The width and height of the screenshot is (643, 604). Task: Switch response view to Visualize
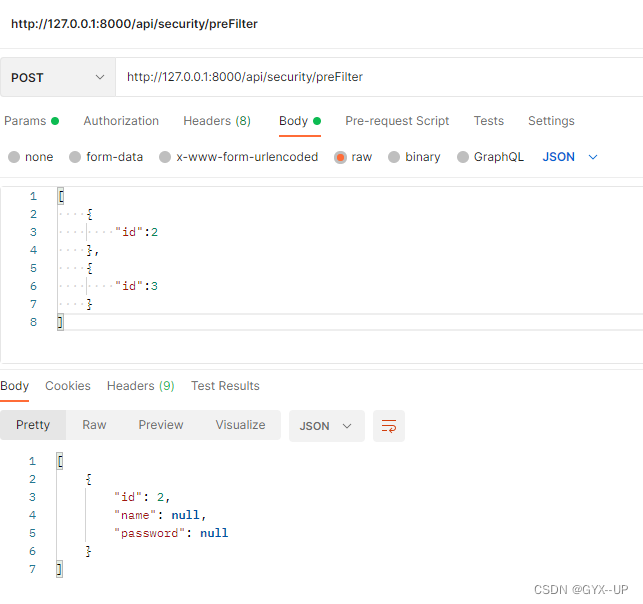[x=240, y=425]
